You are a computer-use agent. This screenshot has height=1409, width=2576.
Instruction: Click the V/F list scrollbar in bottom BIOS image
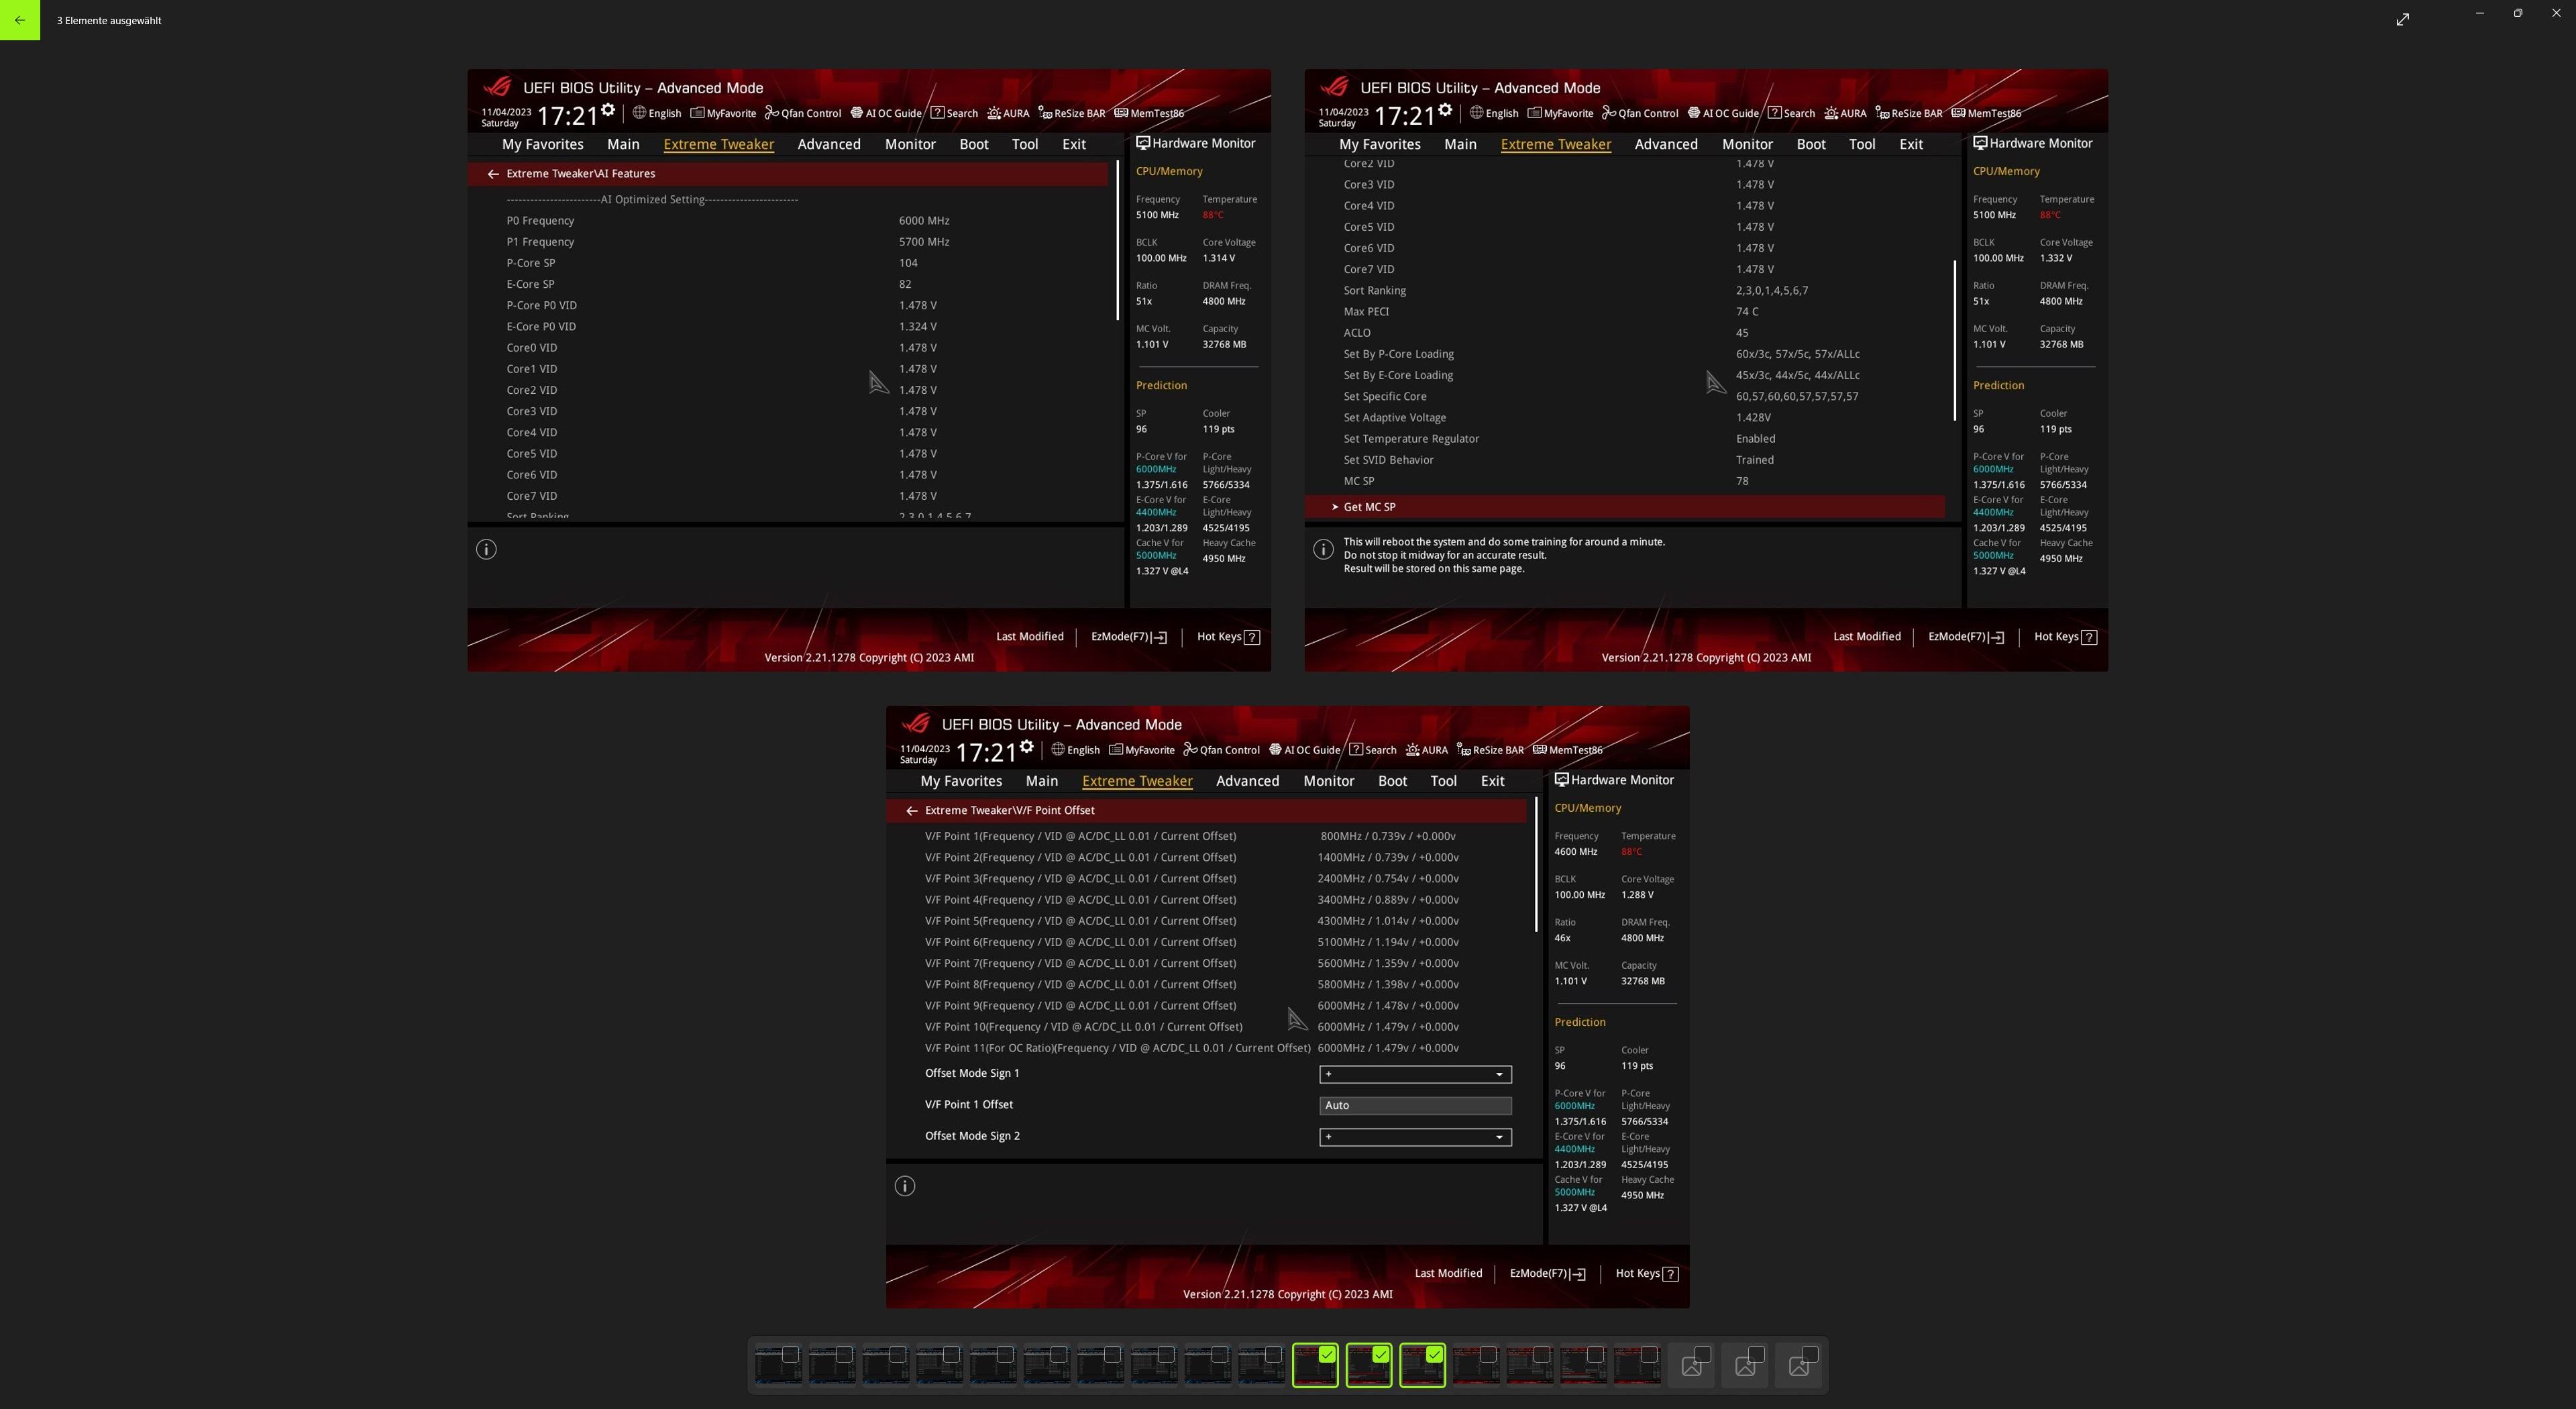[1536, 865]
